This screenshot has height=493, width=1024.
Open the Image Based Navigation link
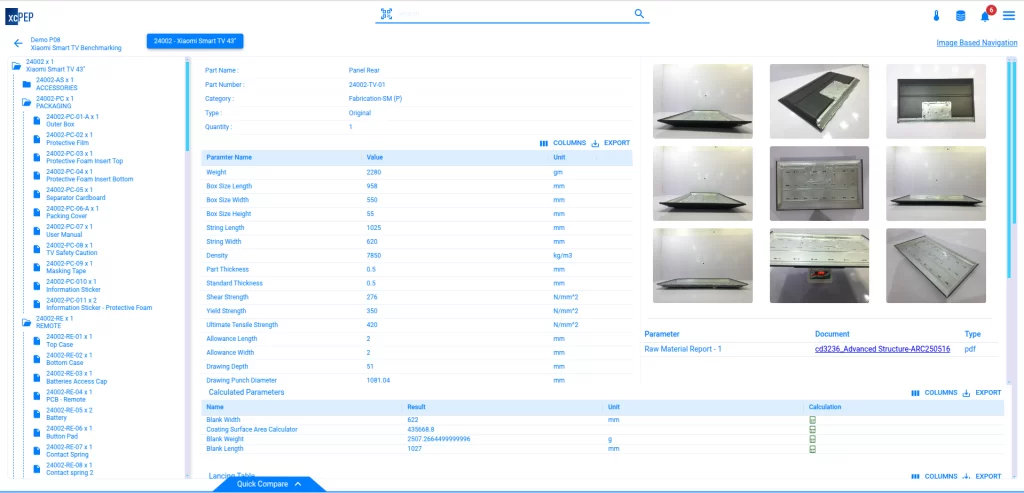coord(976,43)
